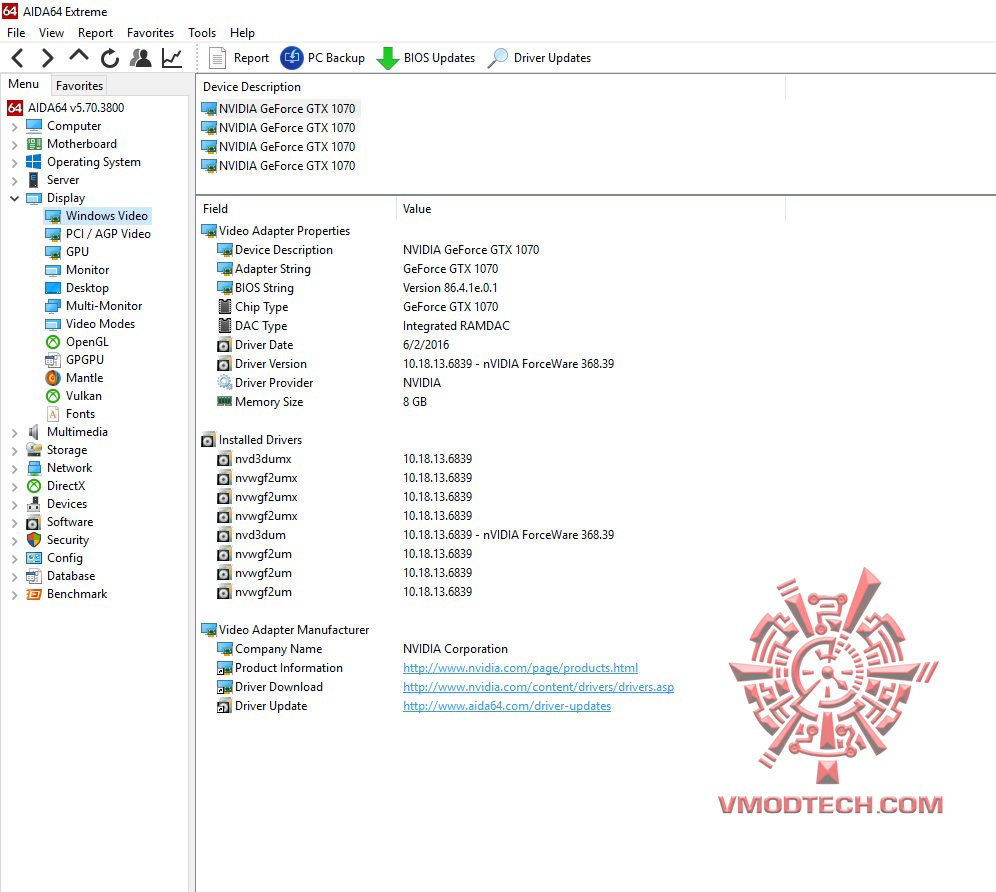Select Windows Video in the tree
Viewport: 996px width, 892px height.
click(97, 216)
